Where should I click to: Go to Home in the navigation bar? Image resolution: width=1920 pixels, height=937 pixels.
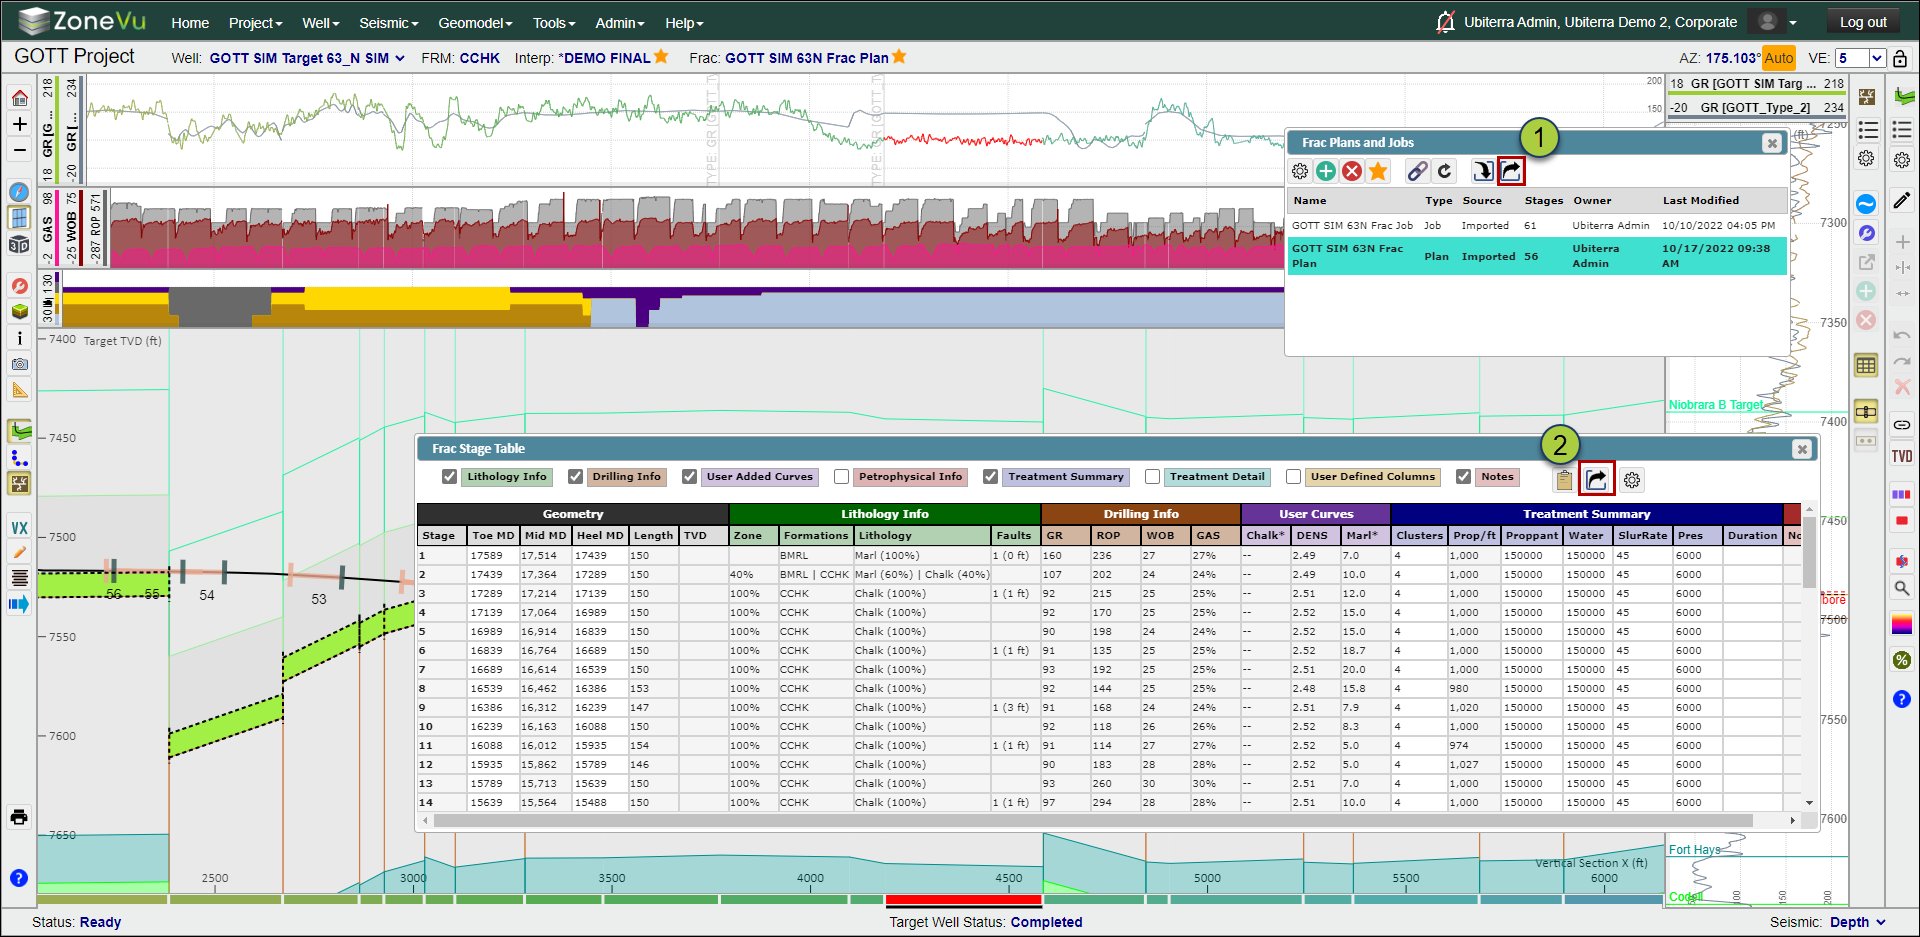[190, 23]
